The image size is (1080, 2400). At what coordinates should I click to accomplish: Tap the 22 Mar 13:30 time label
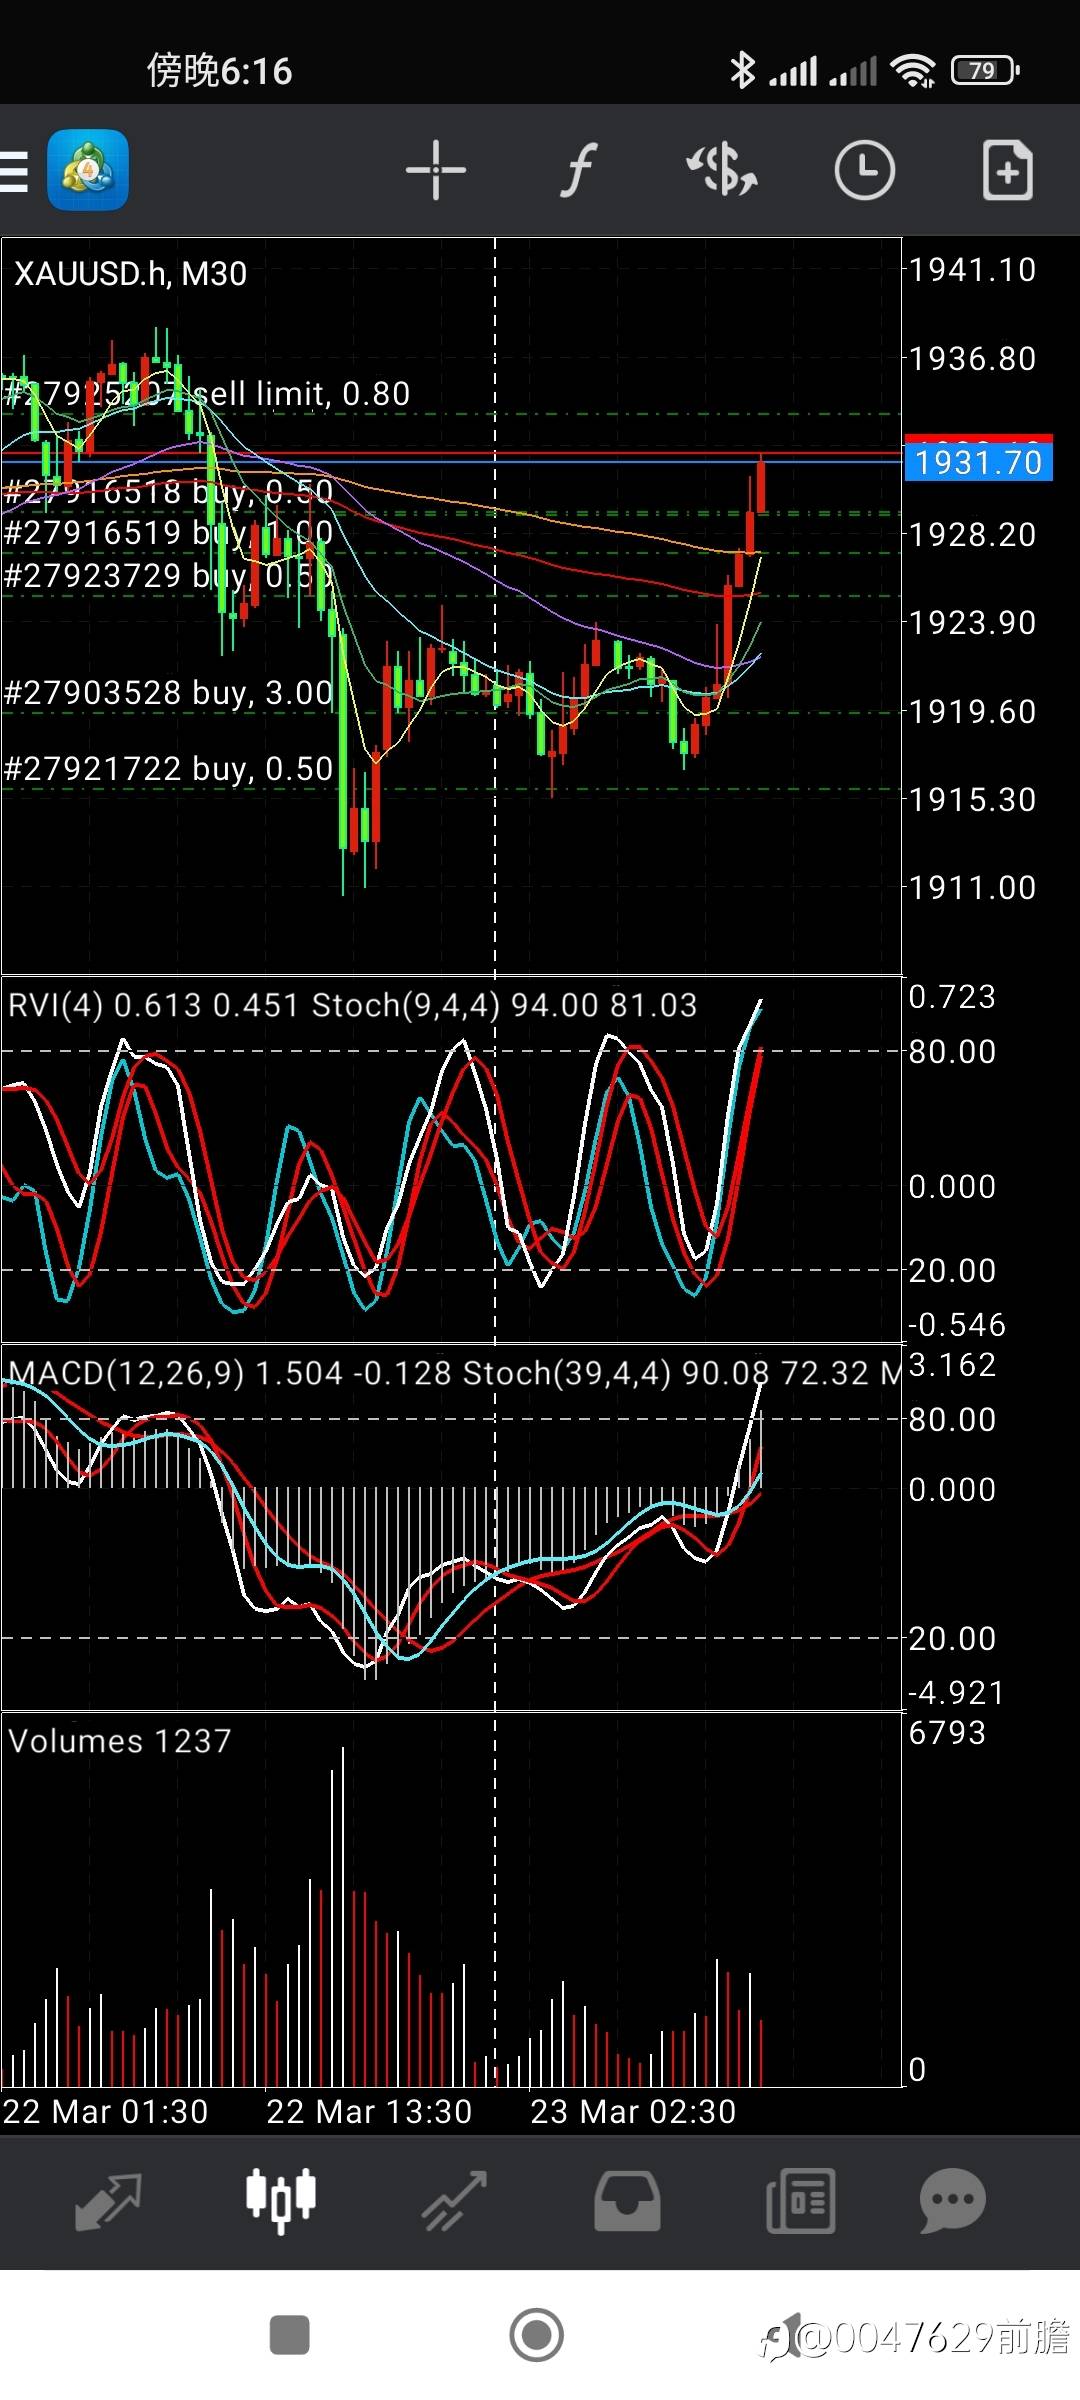(369, 2112)
